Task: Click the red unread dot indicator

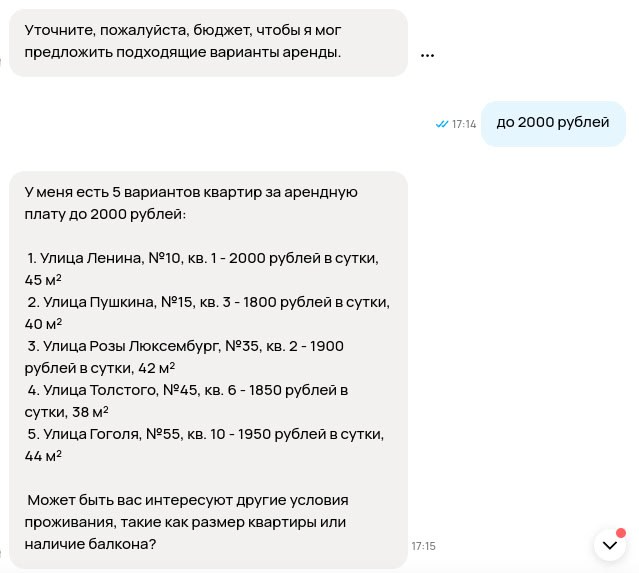Action: 621,533
